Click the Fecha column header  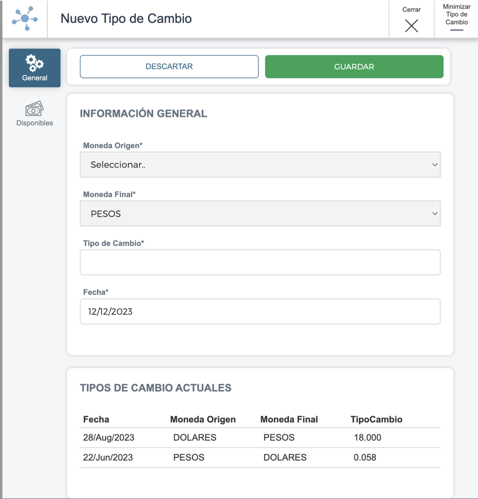pyautogui.click(x=96, y=419)
